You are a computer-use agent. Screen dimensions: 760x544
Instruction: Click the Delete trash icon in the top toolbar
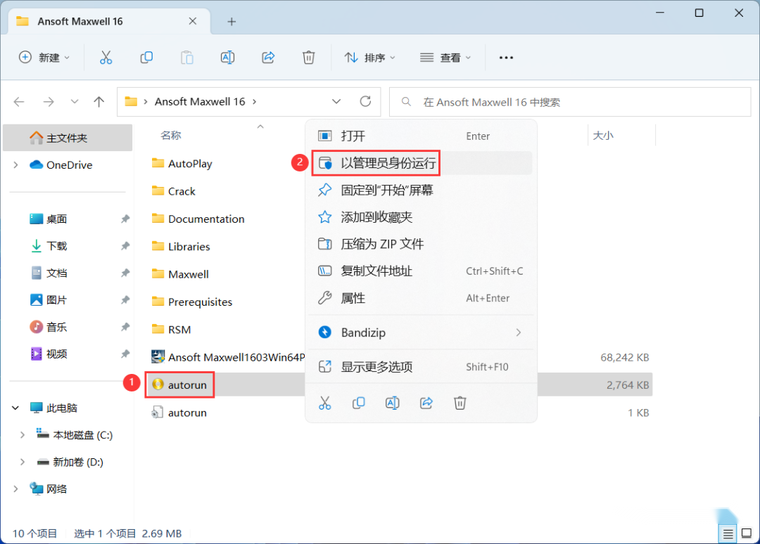(x=309, y=58)
